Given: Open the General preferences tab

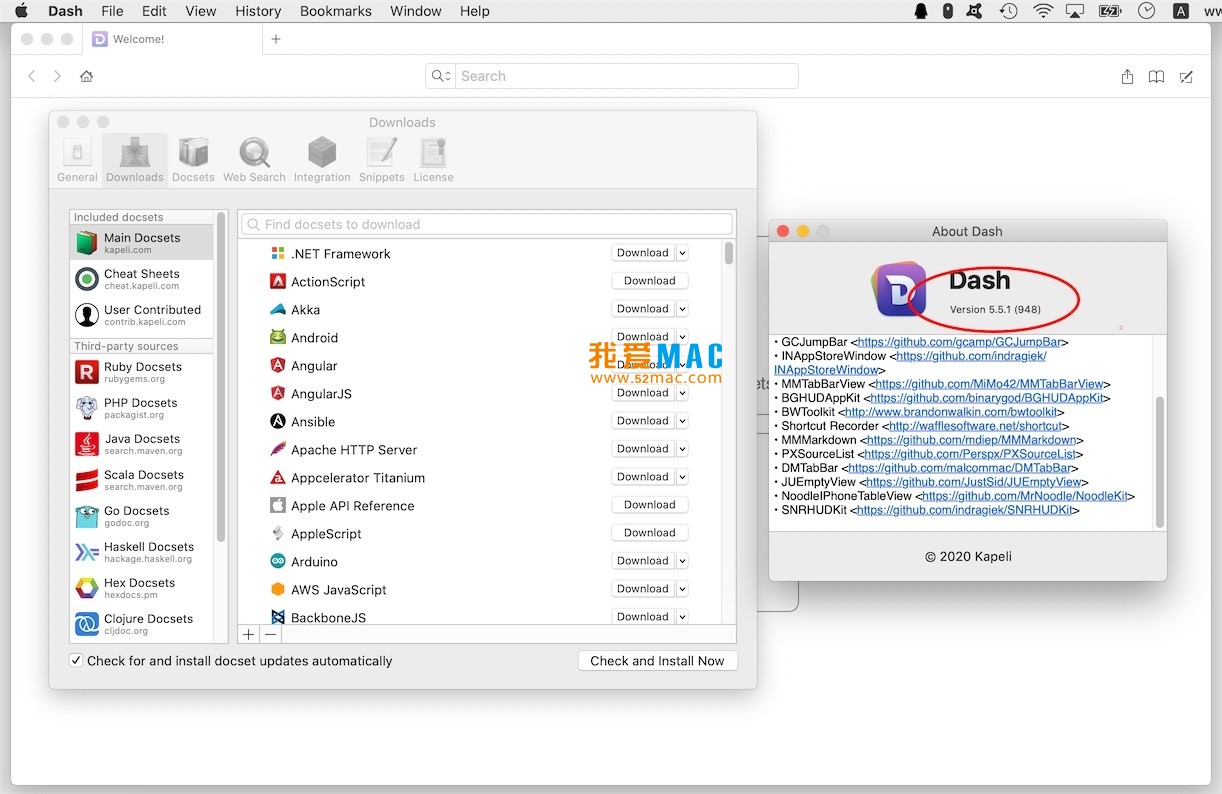Looking at the screenshot, I should tap(77, 160).
